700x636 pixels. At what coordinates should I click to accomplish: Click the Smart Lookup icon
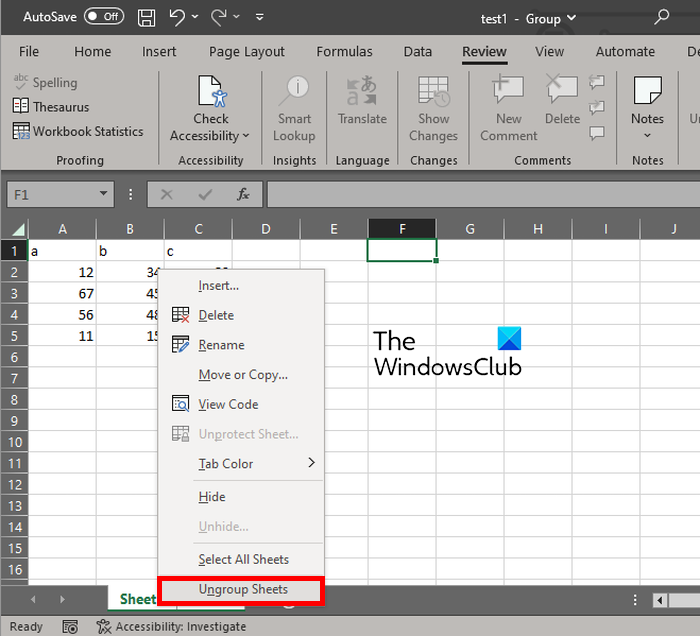(294, 91)
